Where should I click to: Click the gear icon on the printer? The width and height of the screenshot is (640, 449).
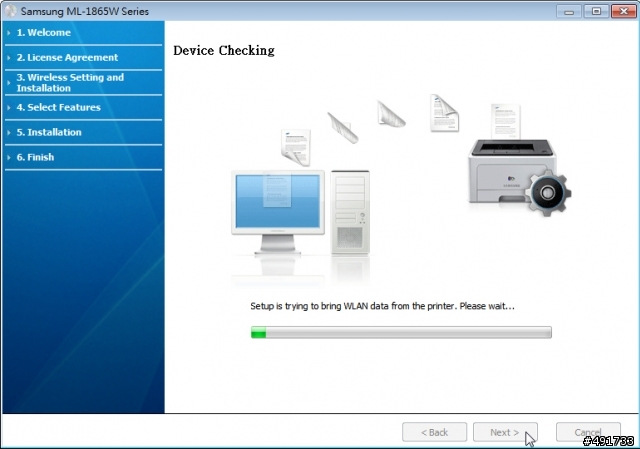pos(548,192)
